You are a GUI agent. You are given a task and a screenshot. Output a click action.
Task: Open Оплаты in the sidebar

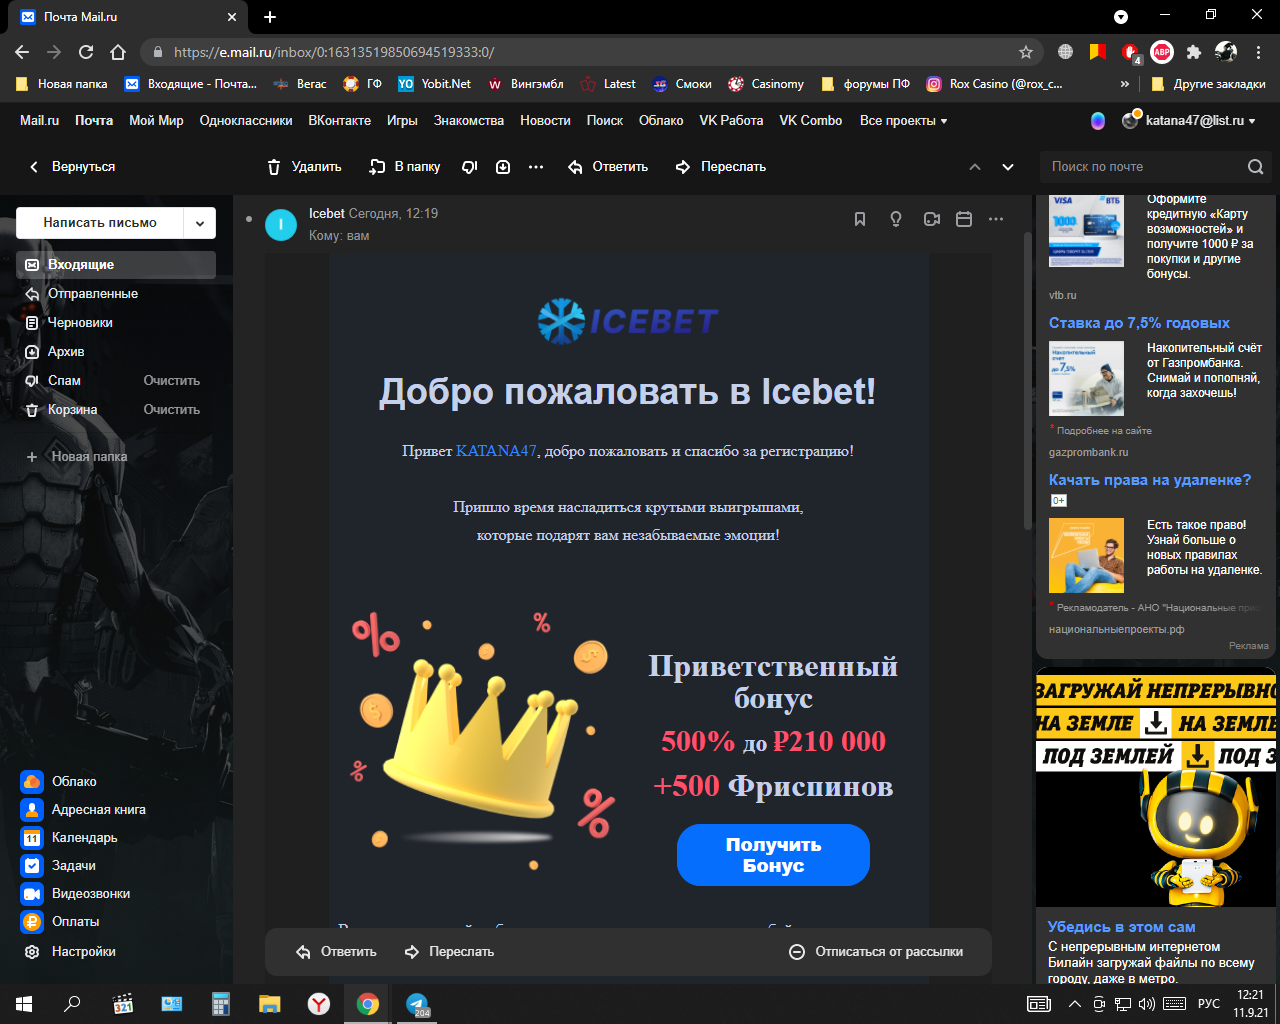click(x=61, y=921)
